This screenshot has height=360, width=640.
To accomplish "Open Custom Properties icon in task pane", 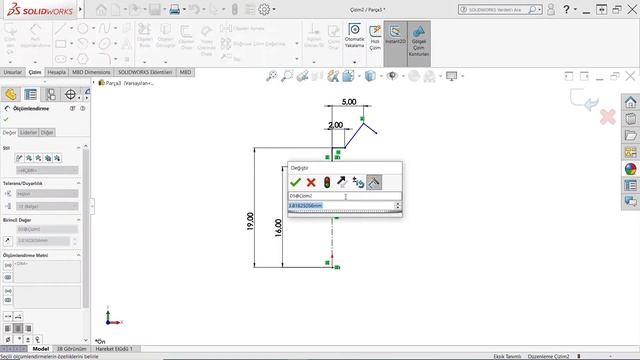I will (x=630, y=185).
